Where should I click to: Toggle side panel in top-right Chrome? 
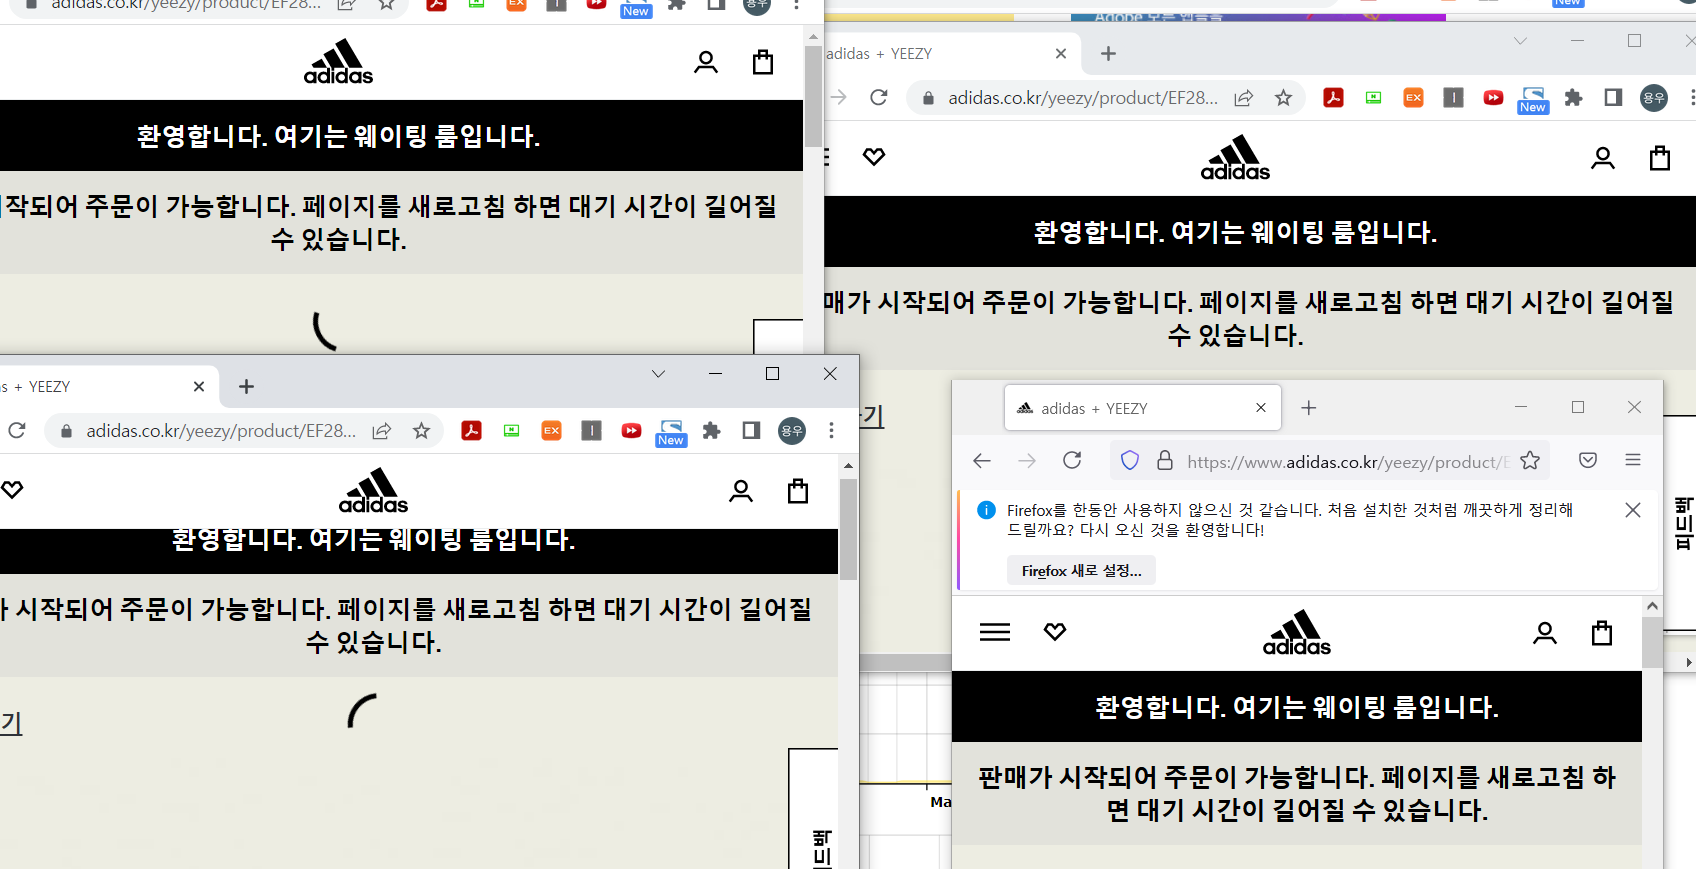click(1613, 97)
